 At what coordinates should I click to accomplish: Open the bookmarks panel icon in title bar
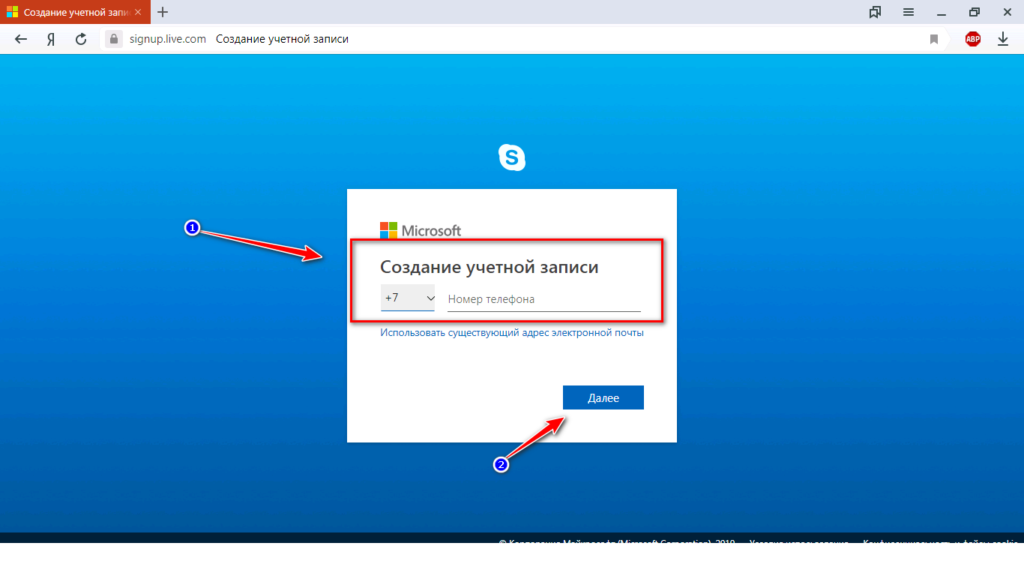[875, 12]
